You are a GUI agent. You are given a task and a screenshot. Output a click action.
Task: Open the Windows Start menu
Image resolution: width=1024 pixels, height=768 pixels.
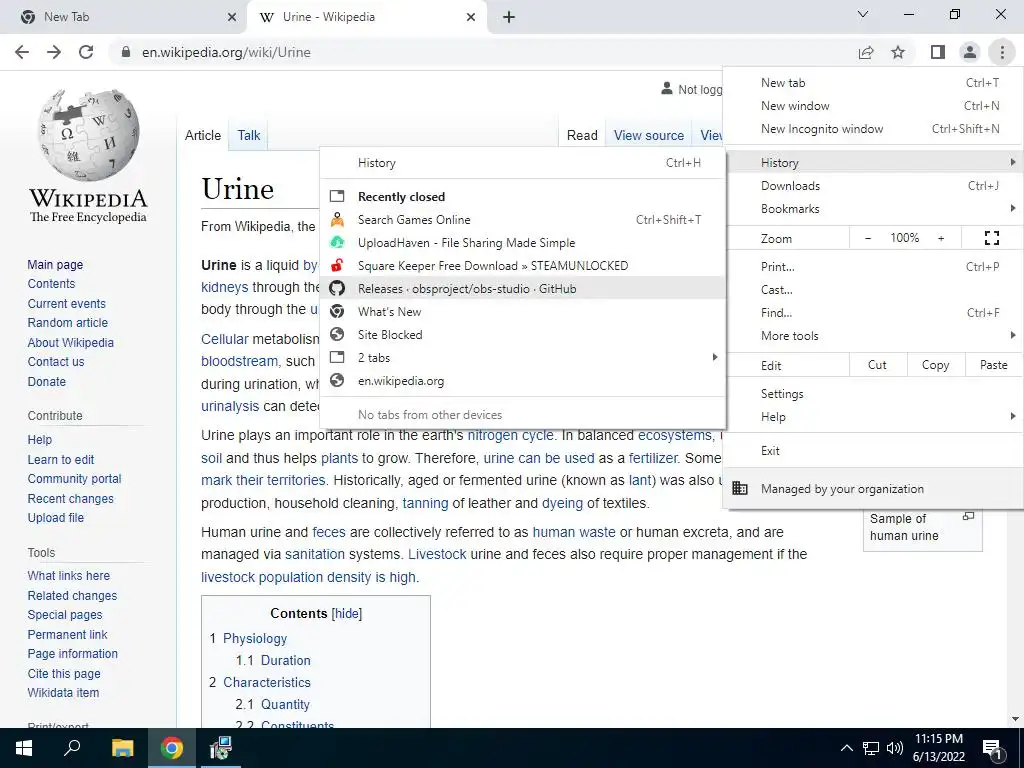23,748
